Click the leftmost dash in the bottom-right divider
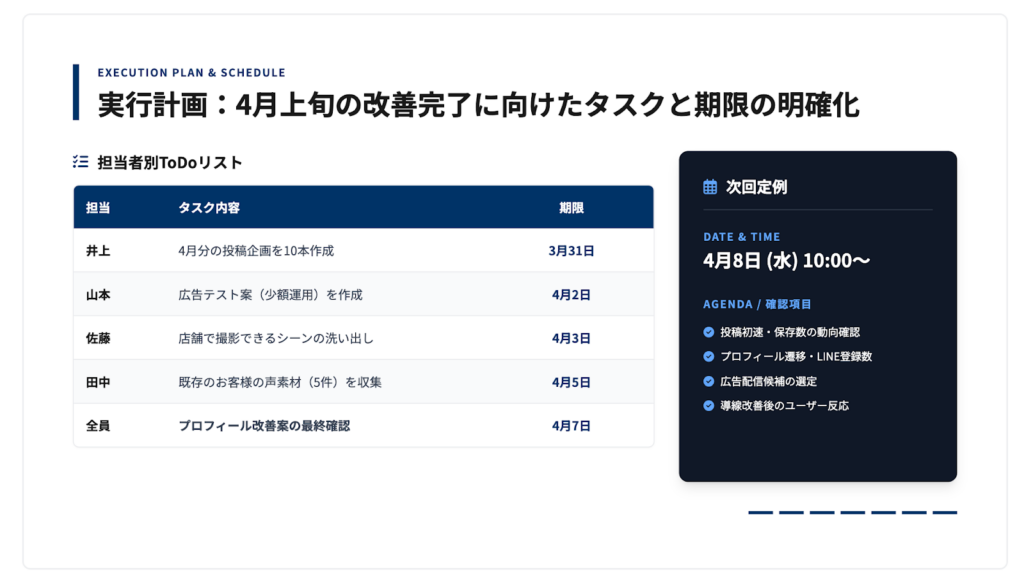 click(x=760, y=513)
